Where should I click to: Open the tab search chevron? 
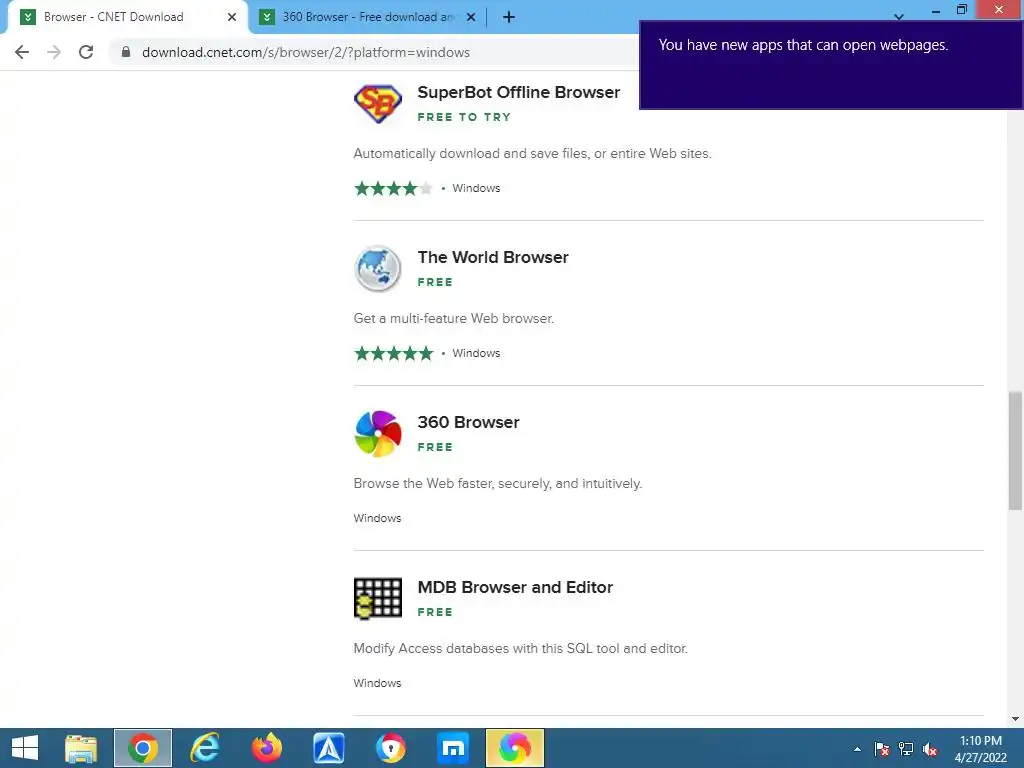tap(899, 17)
